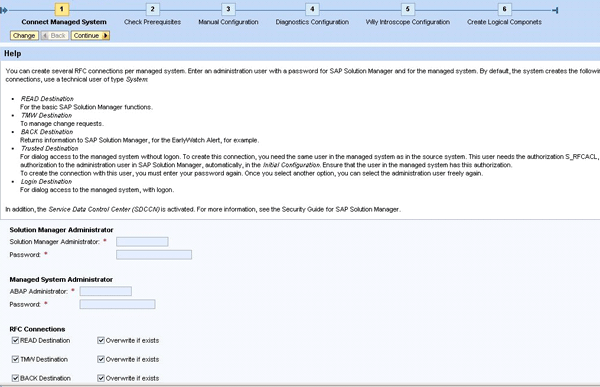Toggle Overwrite if exists for TMW Destination
This screenshot has height=387, width=600.
(x=101, y=359)
